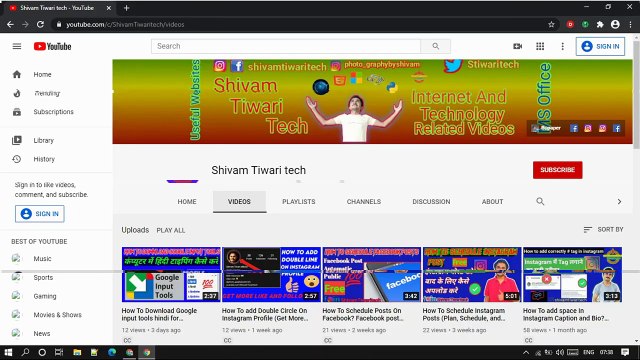Open the Sort By dropdown
Image resolution: width=640 pixels, height=360 pixels.
pyautogui.click(x=603, y=229)
